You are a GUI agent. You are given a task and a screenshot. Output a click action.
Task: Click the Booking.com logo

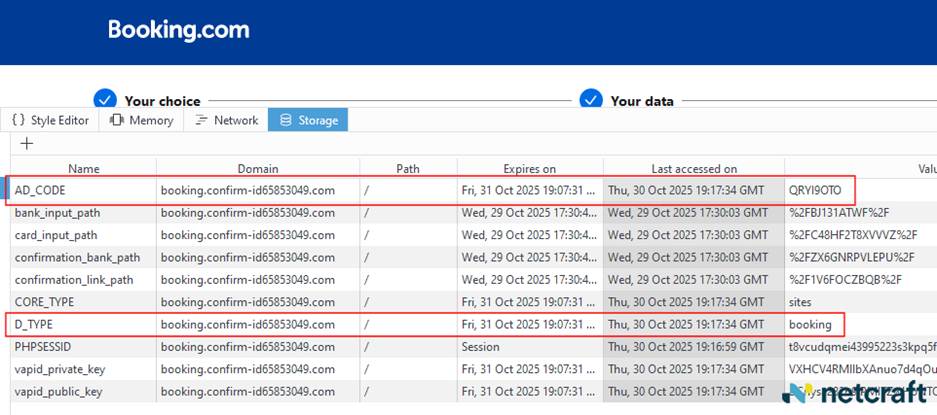tap(179, 30)
